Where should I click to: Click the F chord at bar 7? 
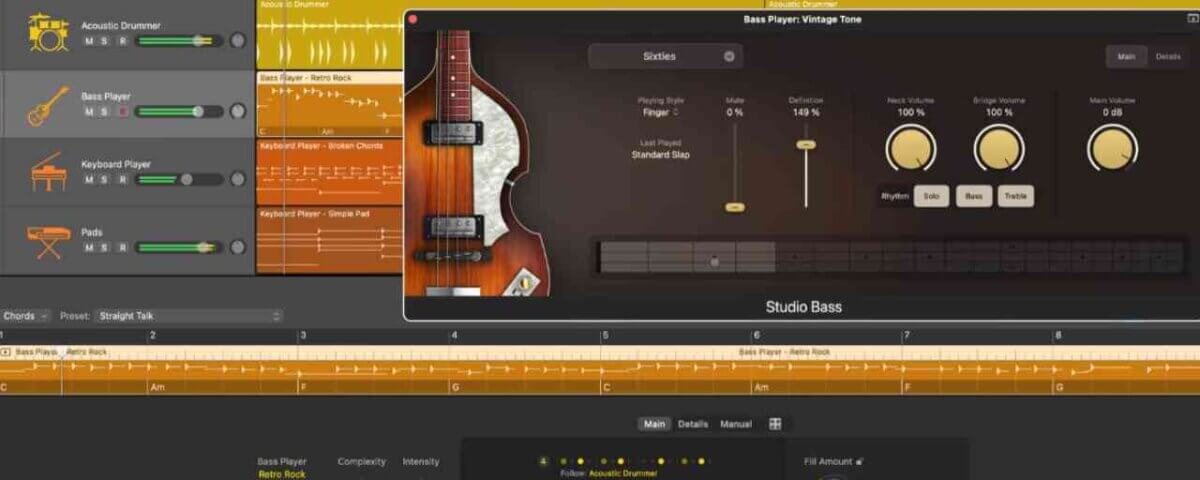tap(908, 387)
